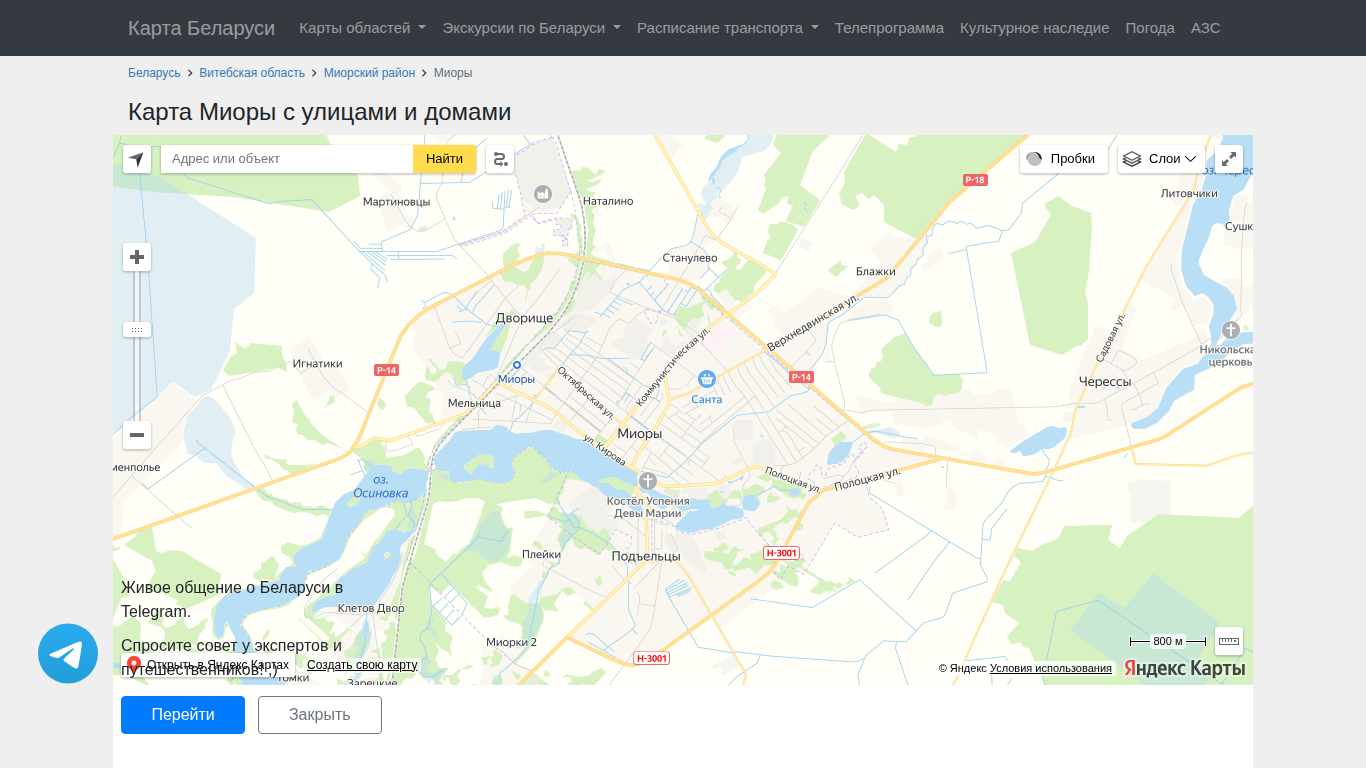The height and width of the screenshot is (768, 1366).
Task: Click the Садовая ул. street label
Action: click(1110, 337)
